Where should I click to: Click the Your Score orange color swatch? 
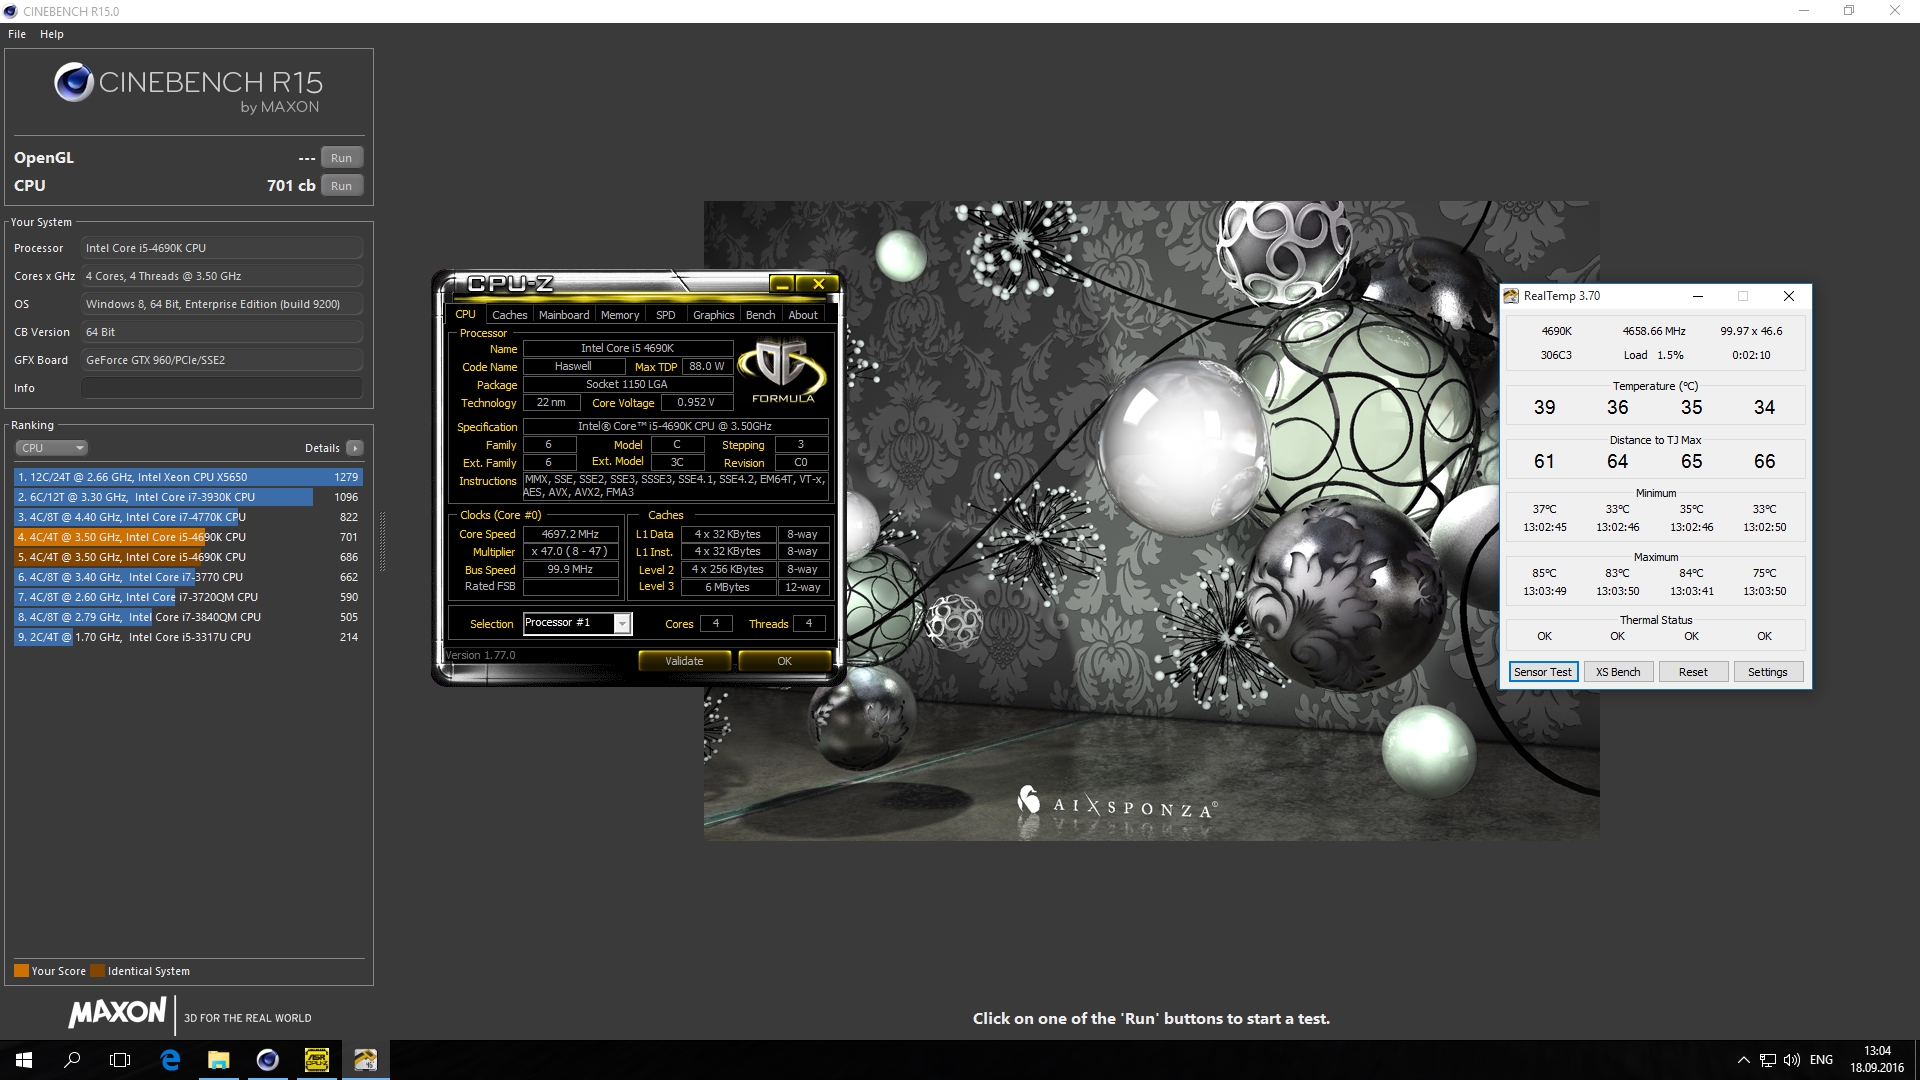tap(21, 971)
